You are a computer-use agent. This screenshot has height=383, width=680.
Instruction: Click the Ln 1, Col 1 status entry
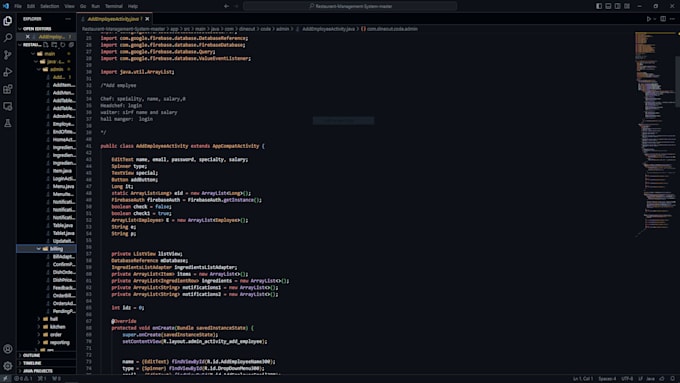(x=583, y=379)
